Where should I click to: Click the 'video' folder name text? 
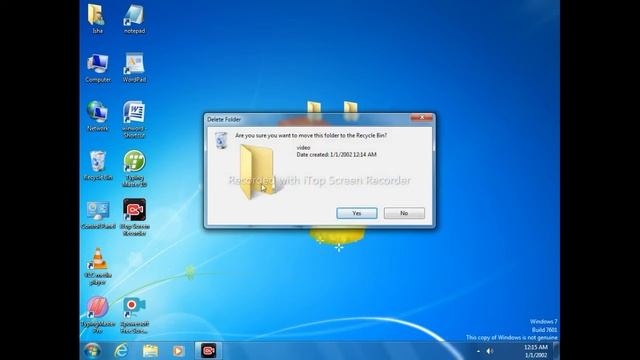coord(303,148)
